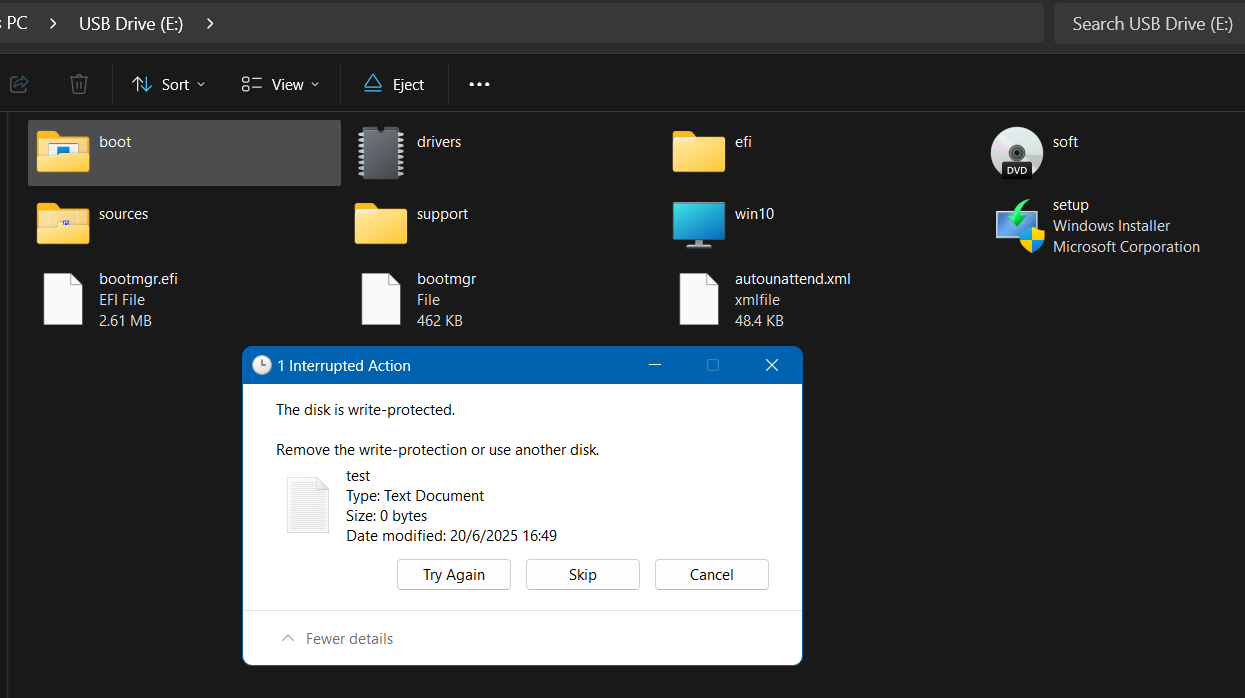Click the "48.4 KB" file size
The image size is (1245, 698).
coord(759,321)
